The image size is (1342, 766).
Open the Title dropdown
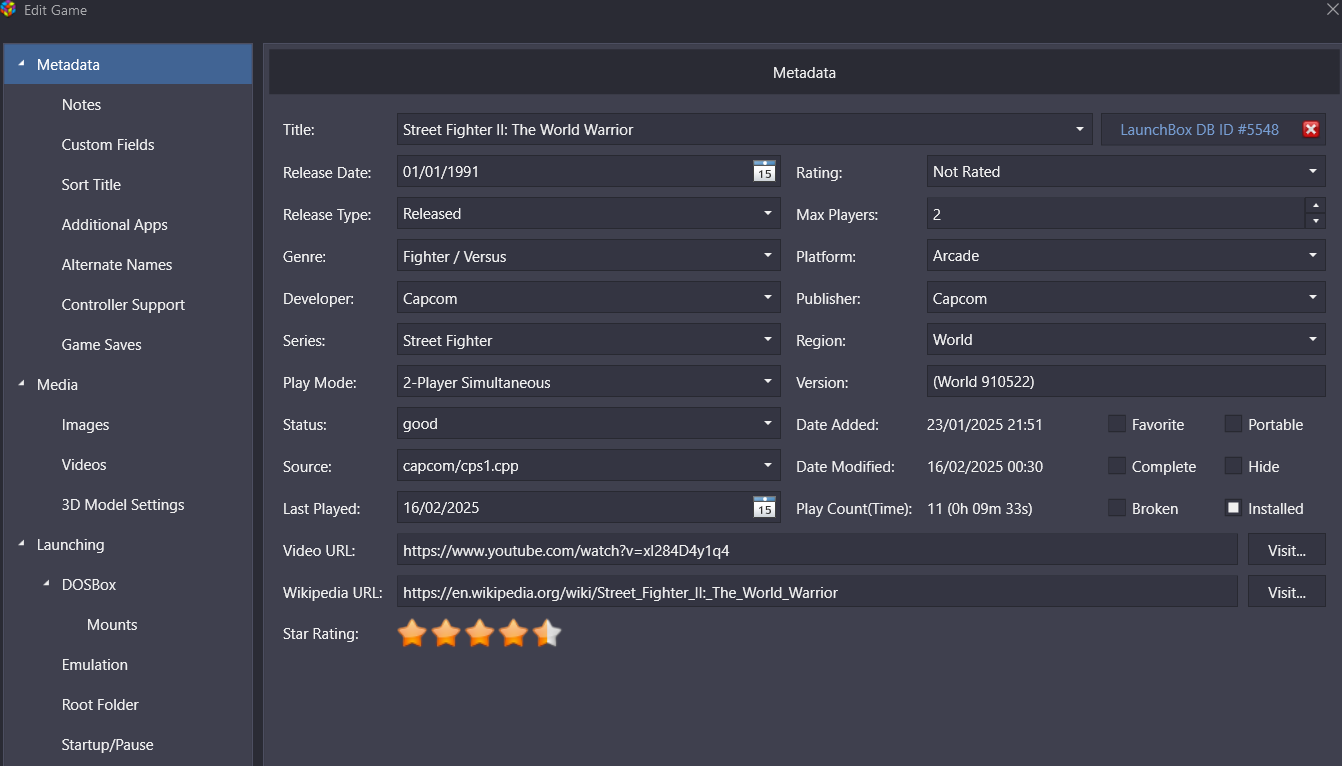1079,129
